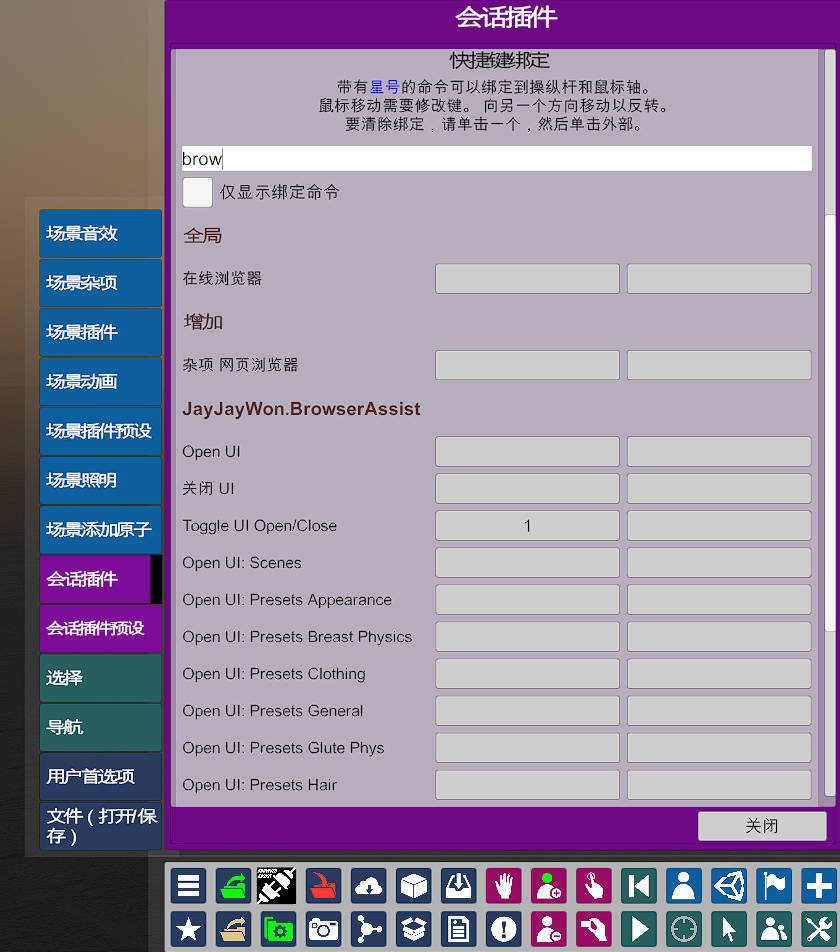Image resolution: width=840 pixels, height=952 pixels.
Task: Click the 关闭 button
Action: coord(763,826)
